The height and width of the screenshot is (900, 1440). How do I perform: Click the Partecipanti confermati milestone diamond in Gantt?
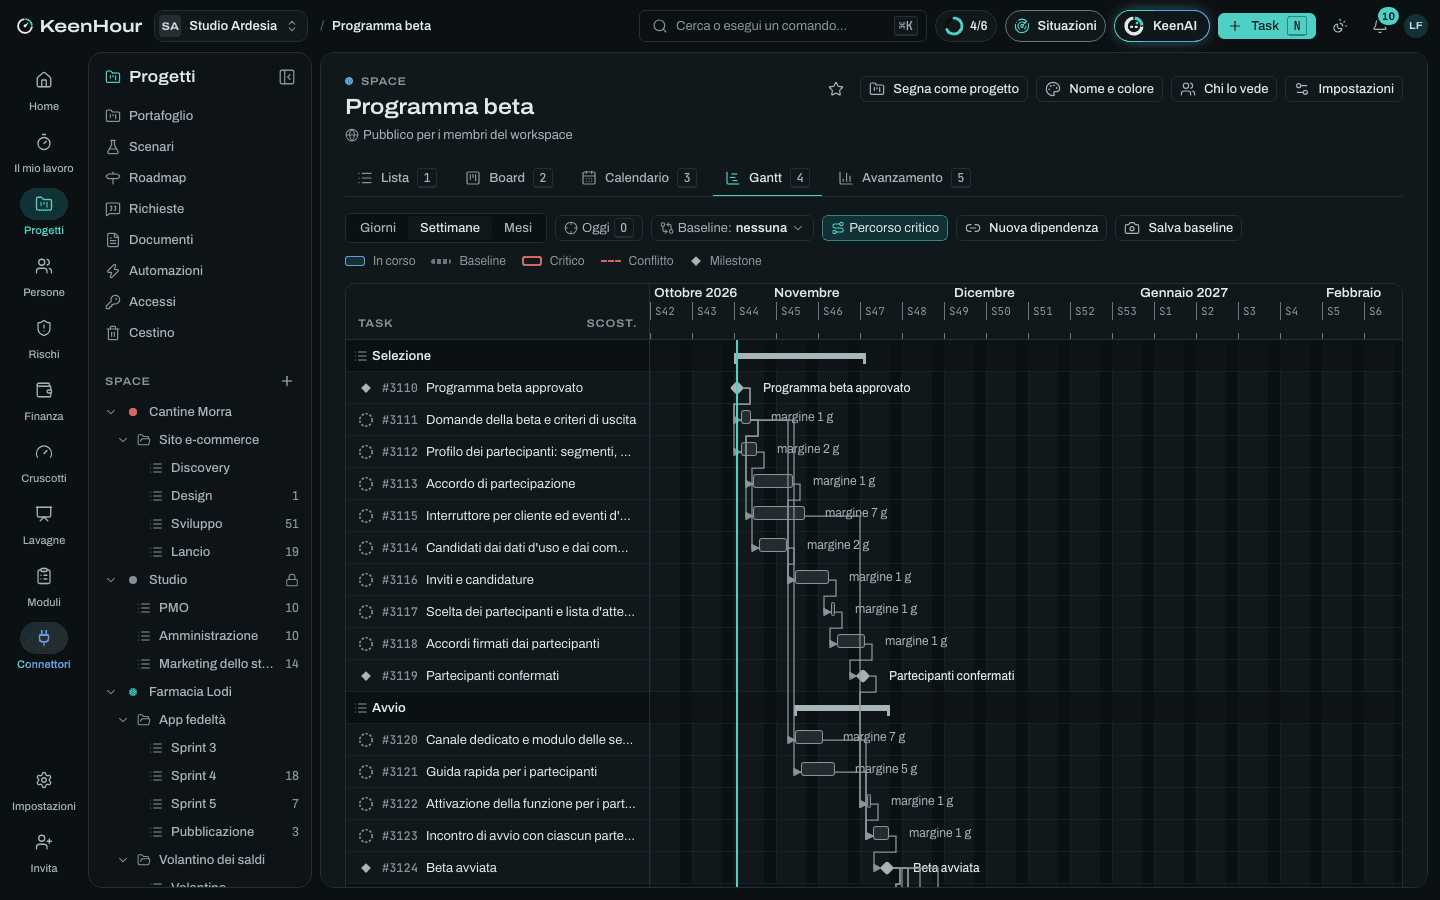point(863,676)
